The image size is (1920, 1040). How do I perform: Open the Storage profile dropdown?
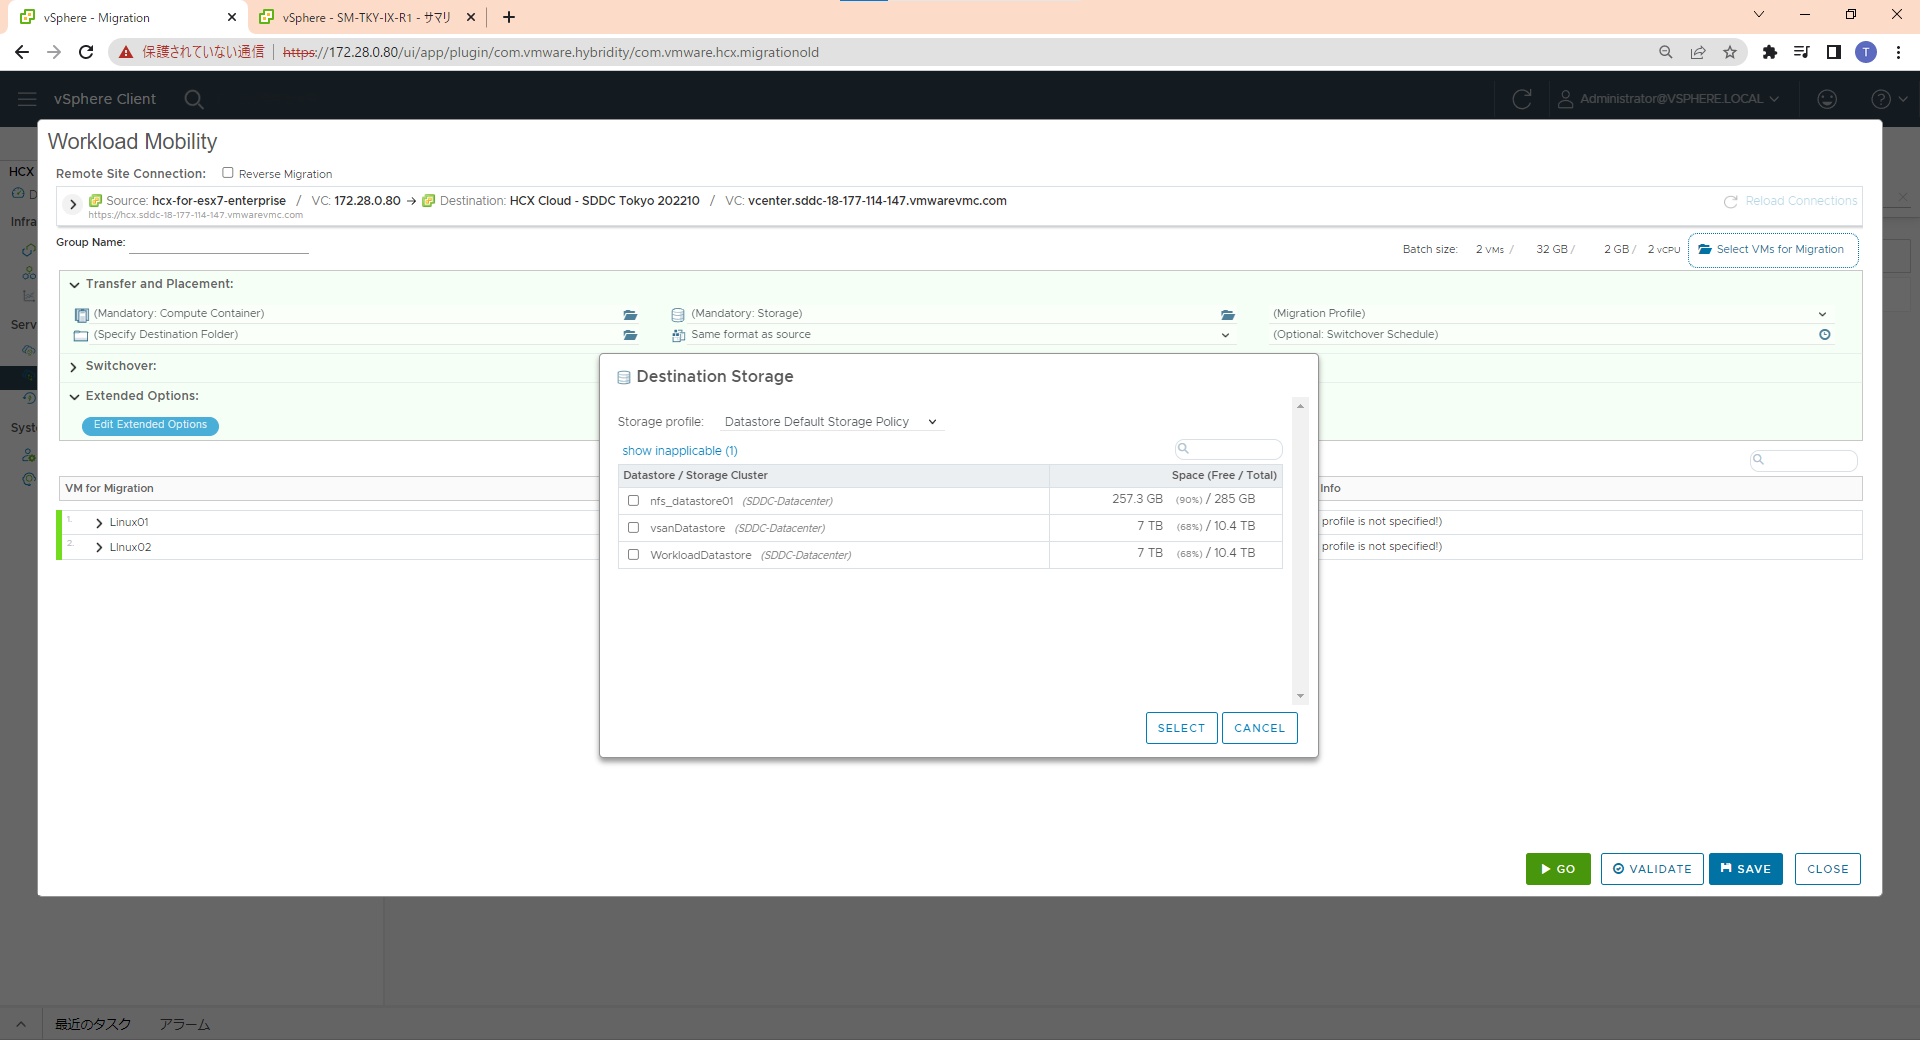[831, 422]
